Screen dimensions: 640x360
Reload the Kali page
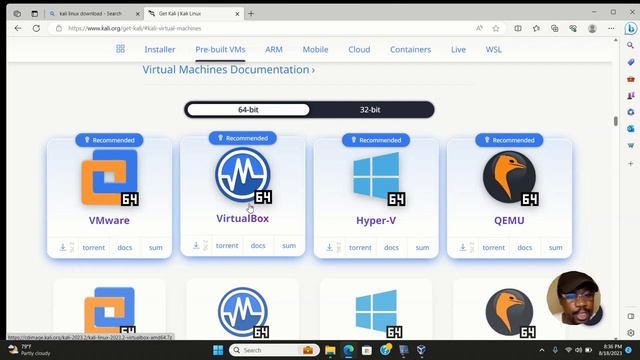point(36,28)
